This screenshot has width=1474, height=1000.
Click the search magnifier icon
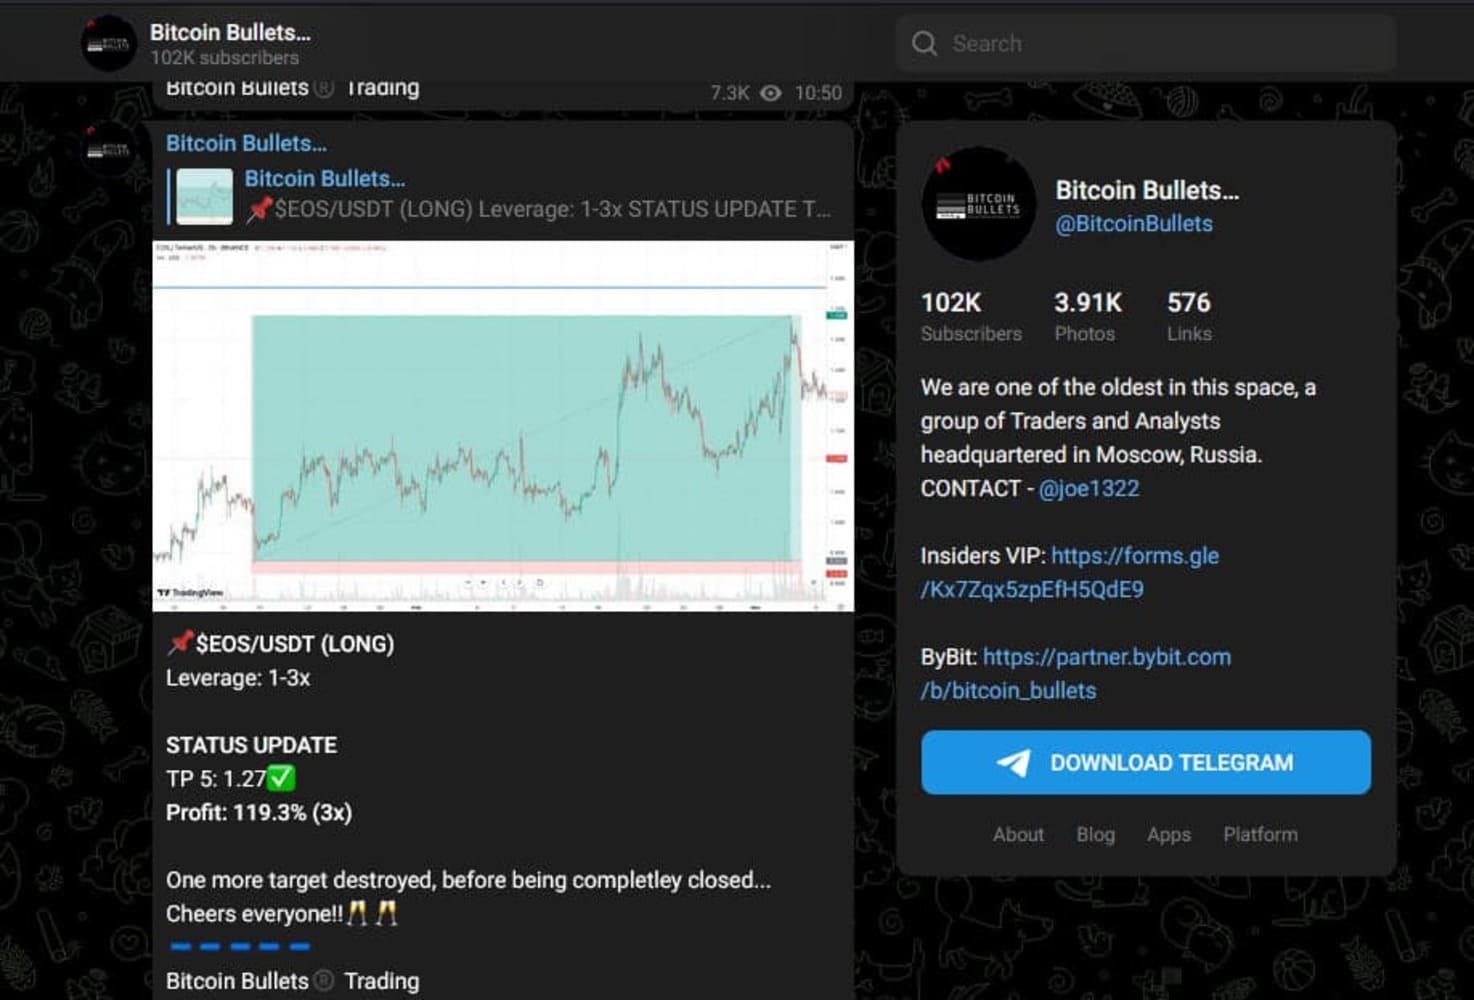point(924,44)
